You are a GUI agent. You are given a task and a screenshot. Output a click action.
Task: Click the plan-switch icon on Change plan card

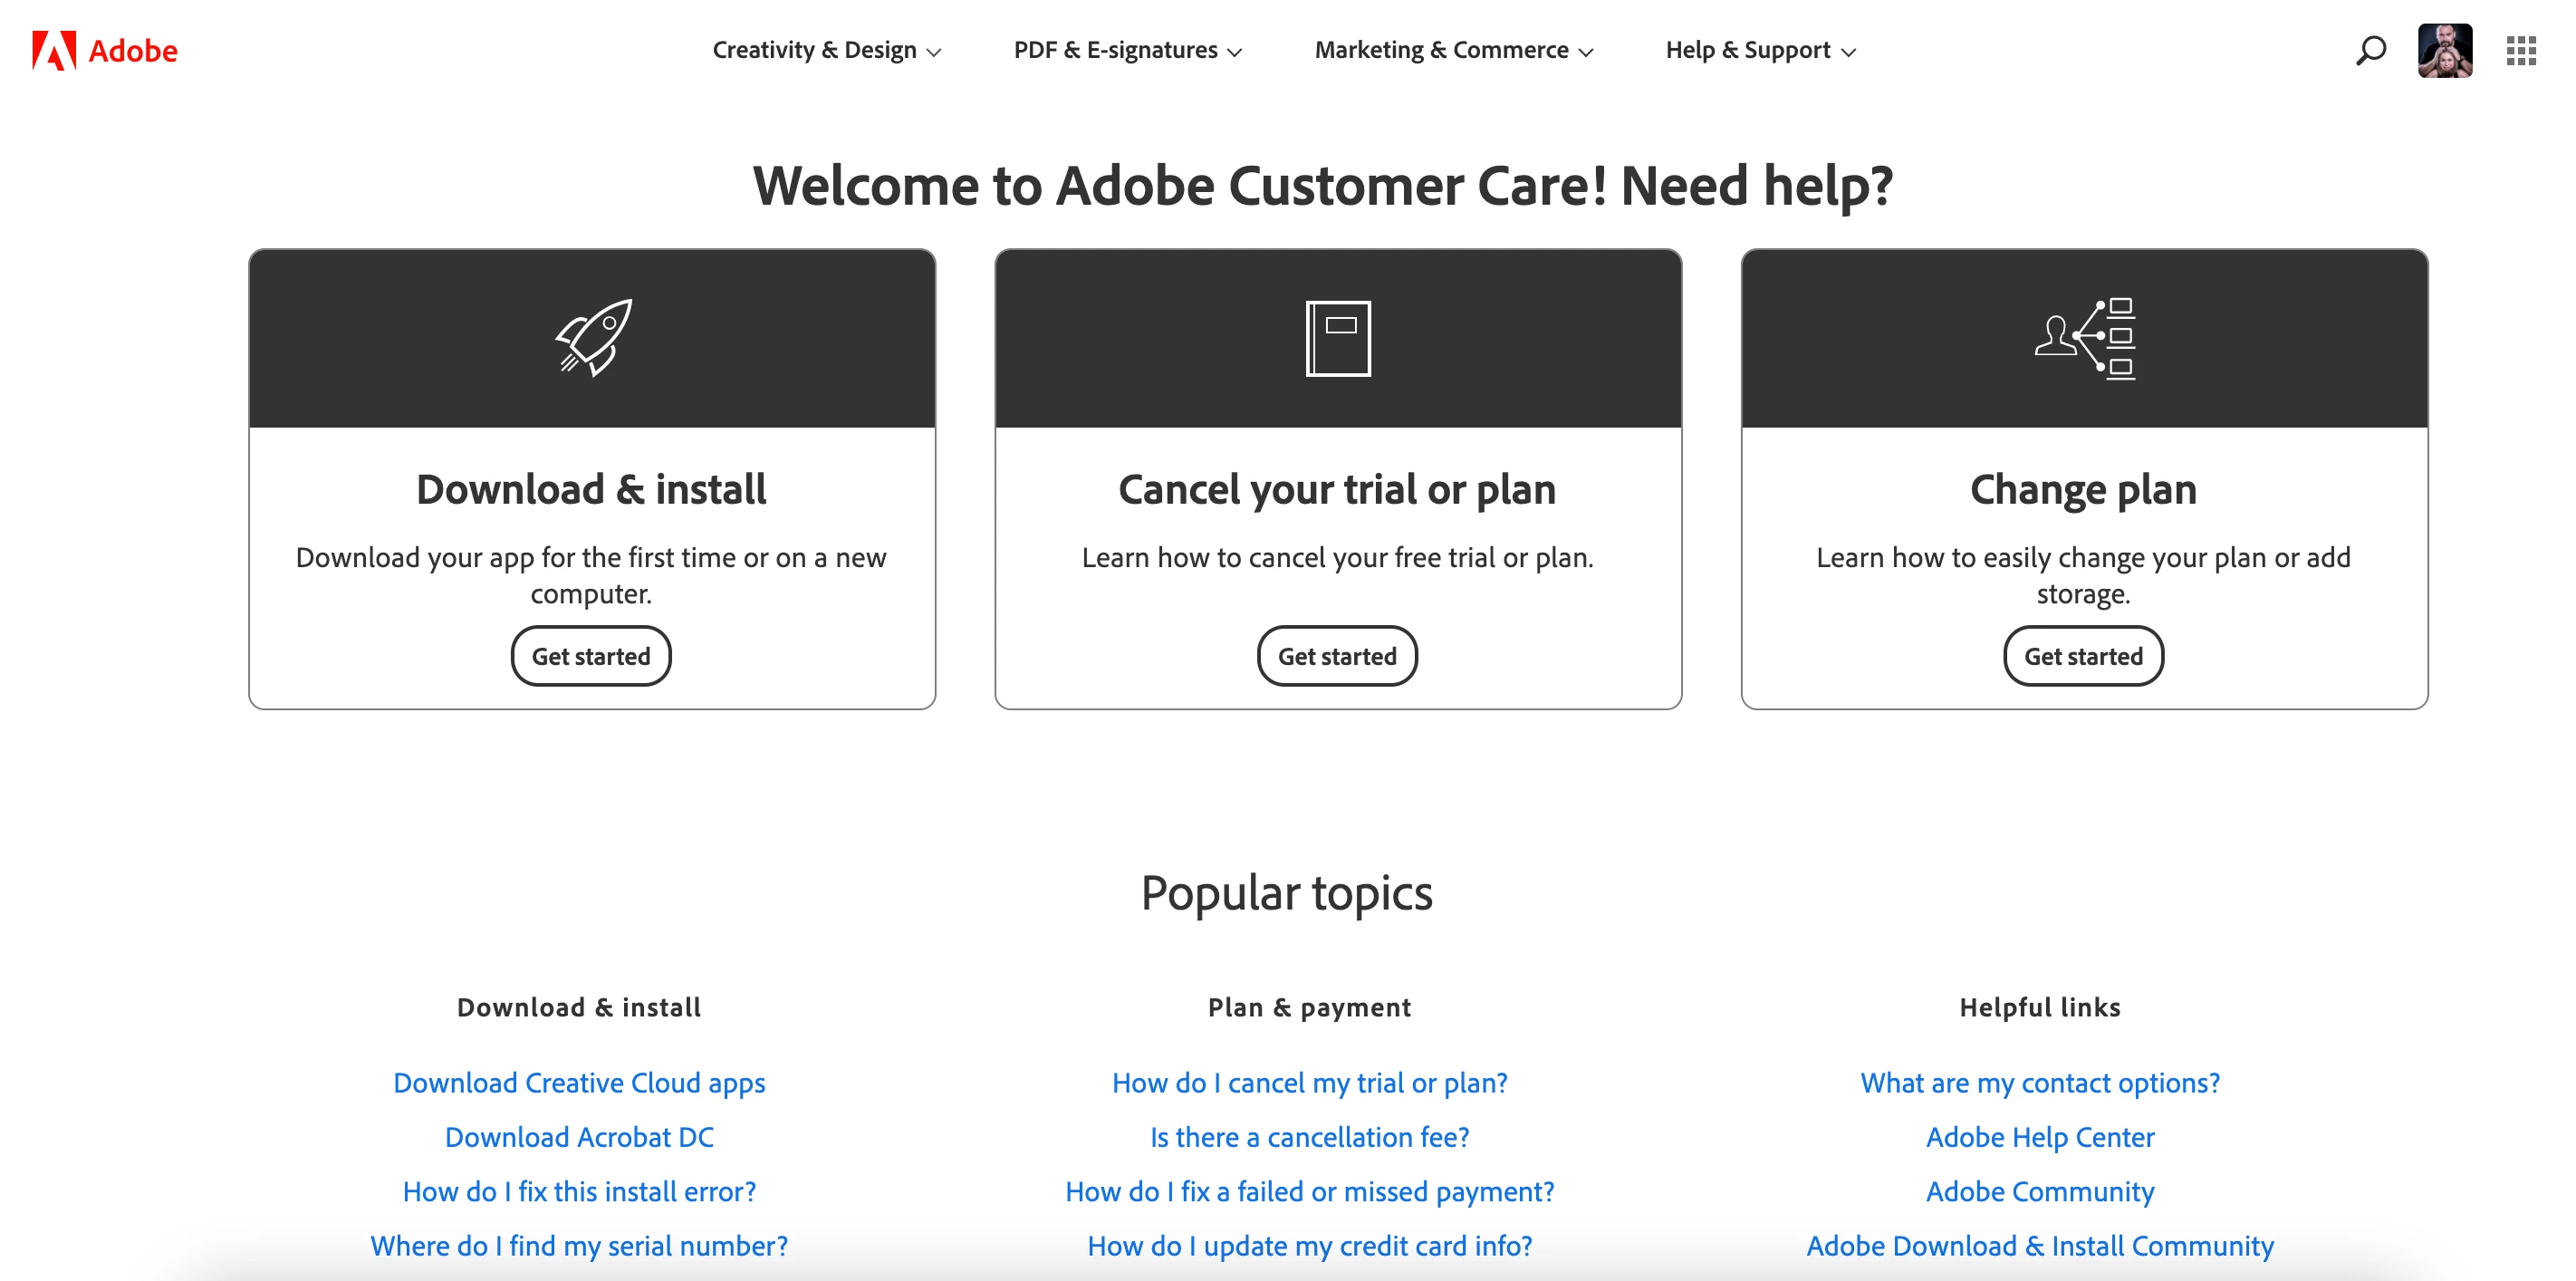[2084, 338]
